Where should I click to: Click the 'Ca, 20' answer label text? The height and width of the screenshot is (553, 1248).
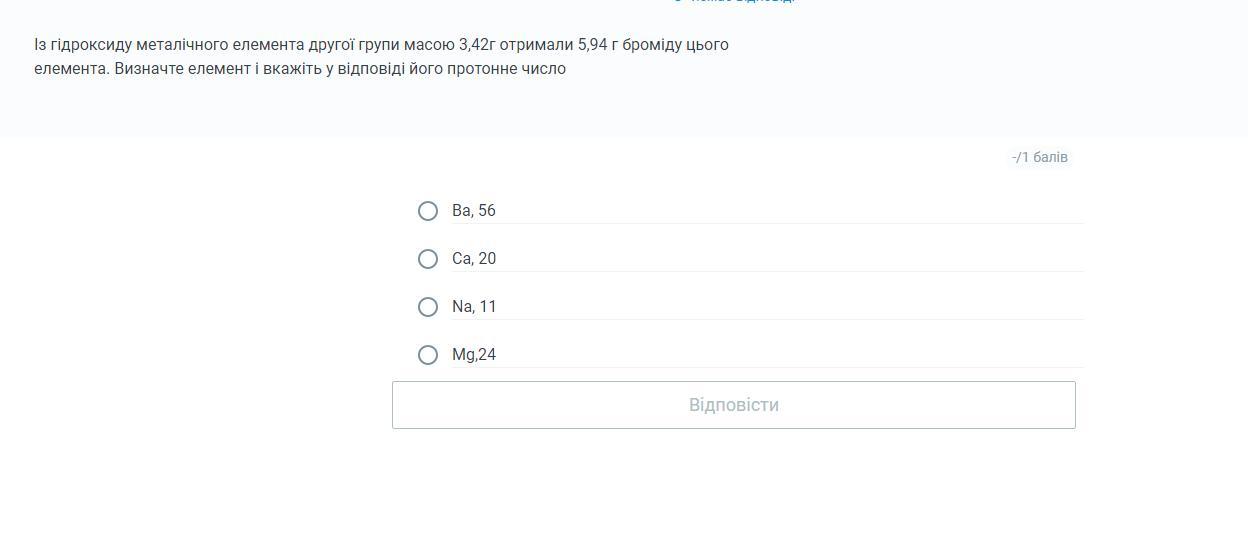(x=474, y=259)
